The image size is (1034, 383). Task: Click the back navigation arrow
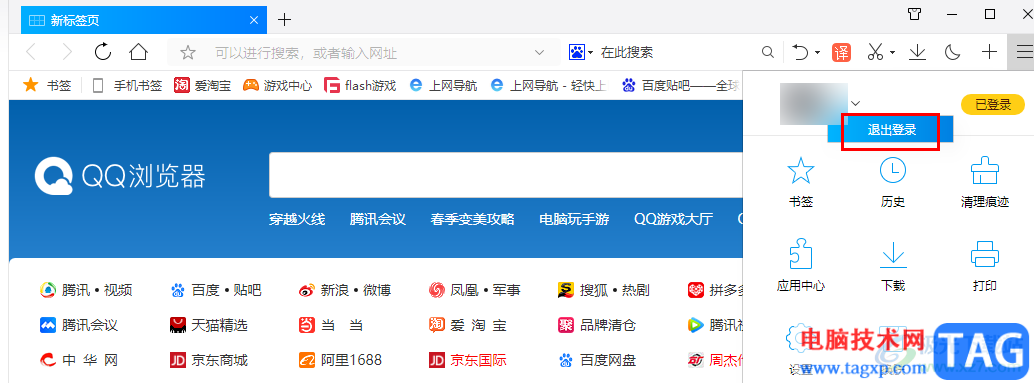tap(31, 52)
